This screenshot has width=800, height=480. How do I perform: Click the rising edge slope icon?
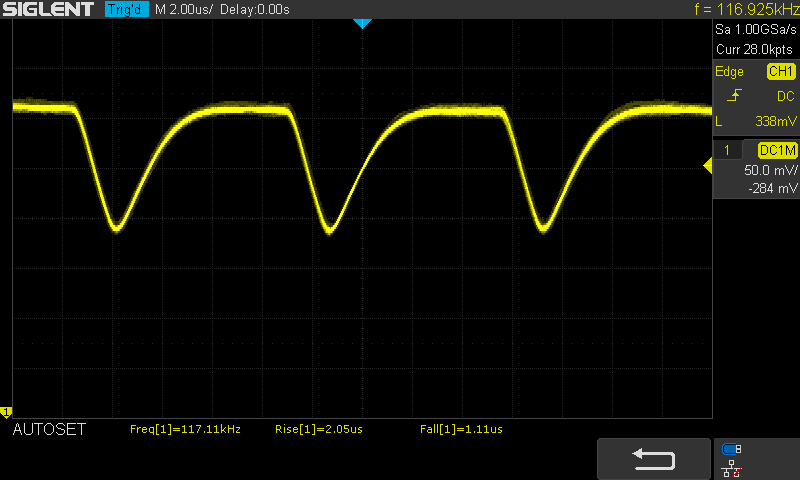point(734,95)
